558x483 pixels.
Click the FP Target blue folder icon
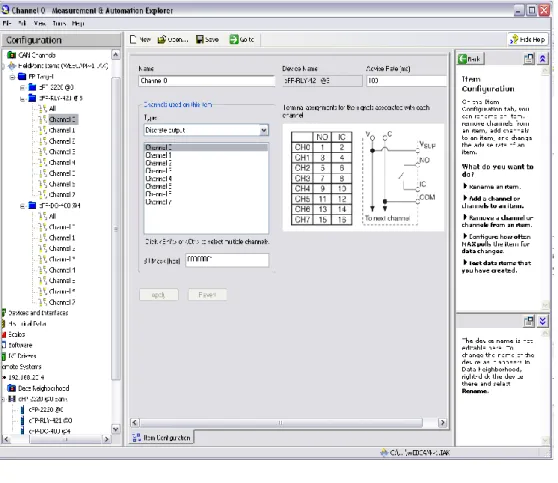(x=22, y=77)
